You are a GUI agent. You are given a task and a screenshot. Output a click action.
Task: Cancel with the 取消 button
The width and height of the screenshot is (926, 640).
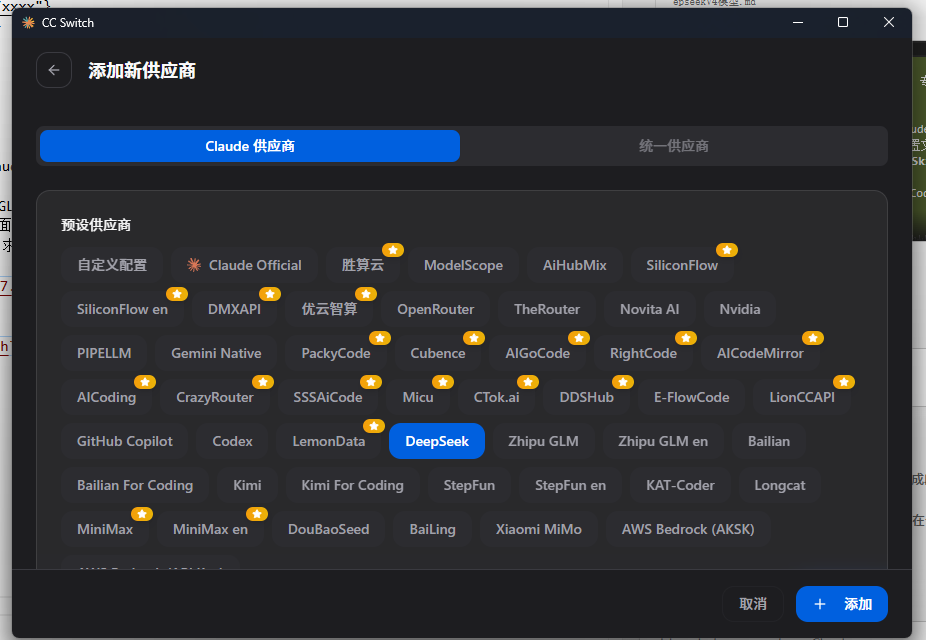[x=753, y=604]
